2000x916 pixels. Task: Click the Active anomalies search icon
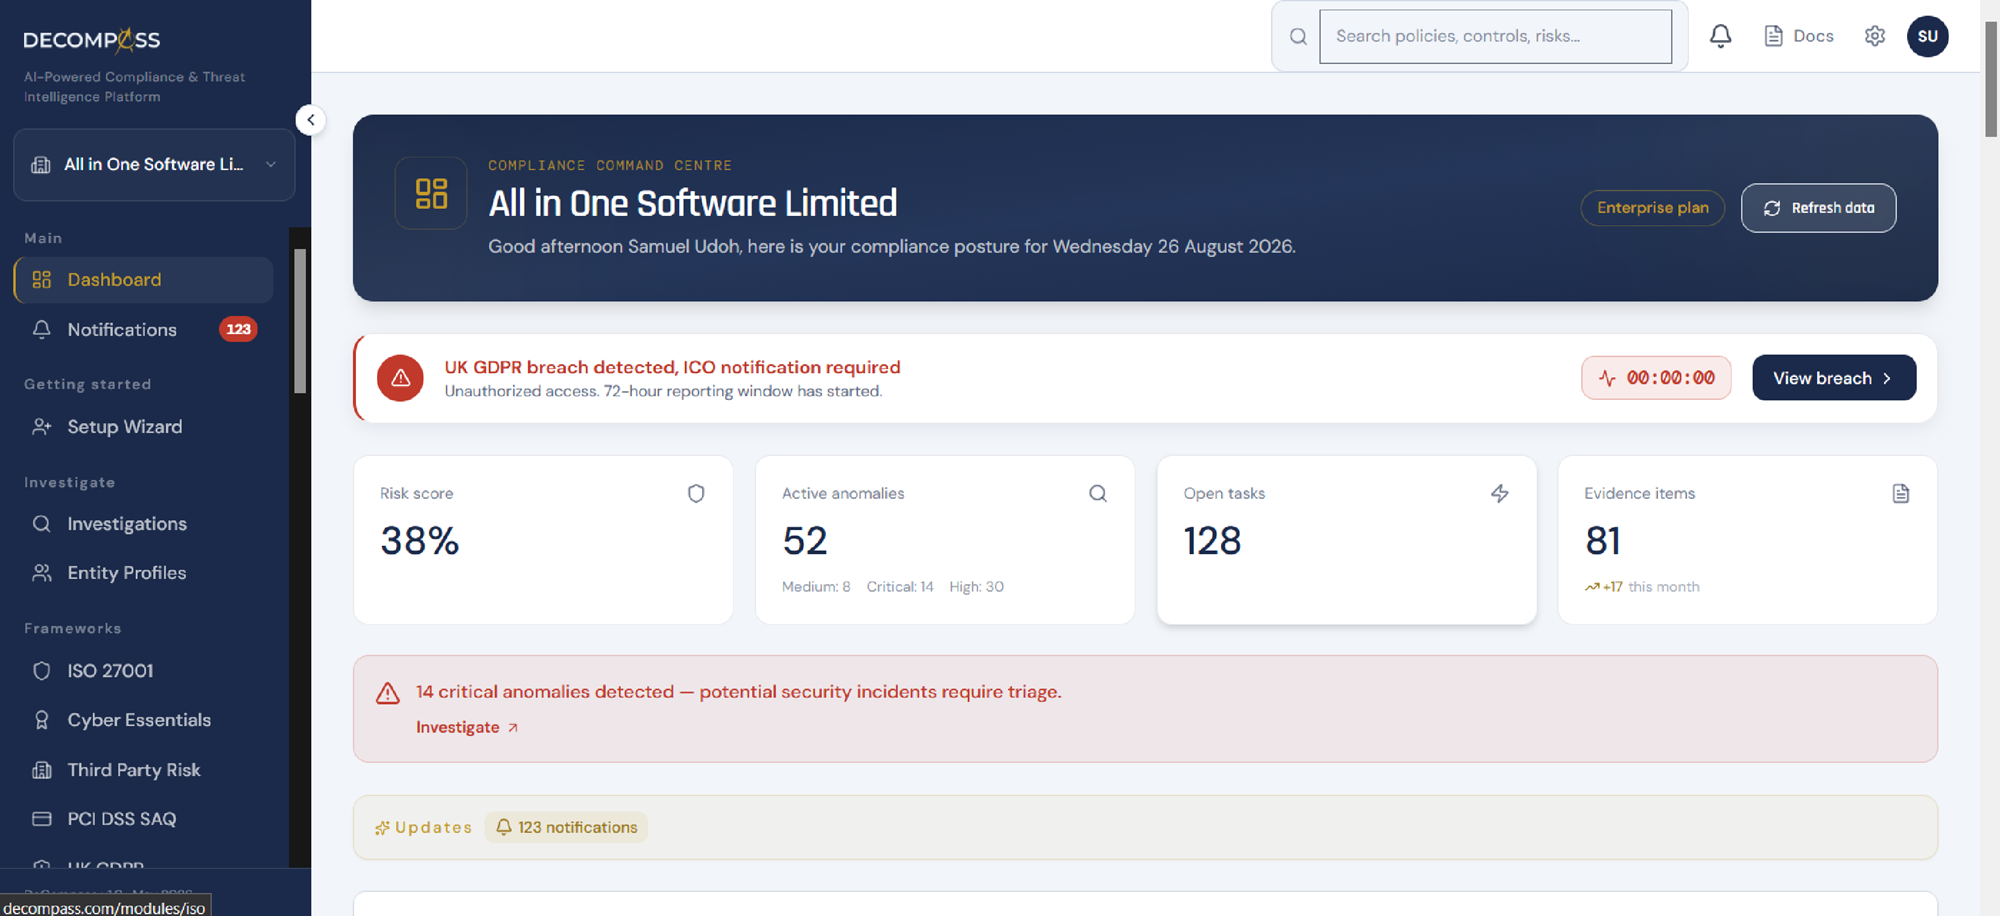pos(1098,493)
